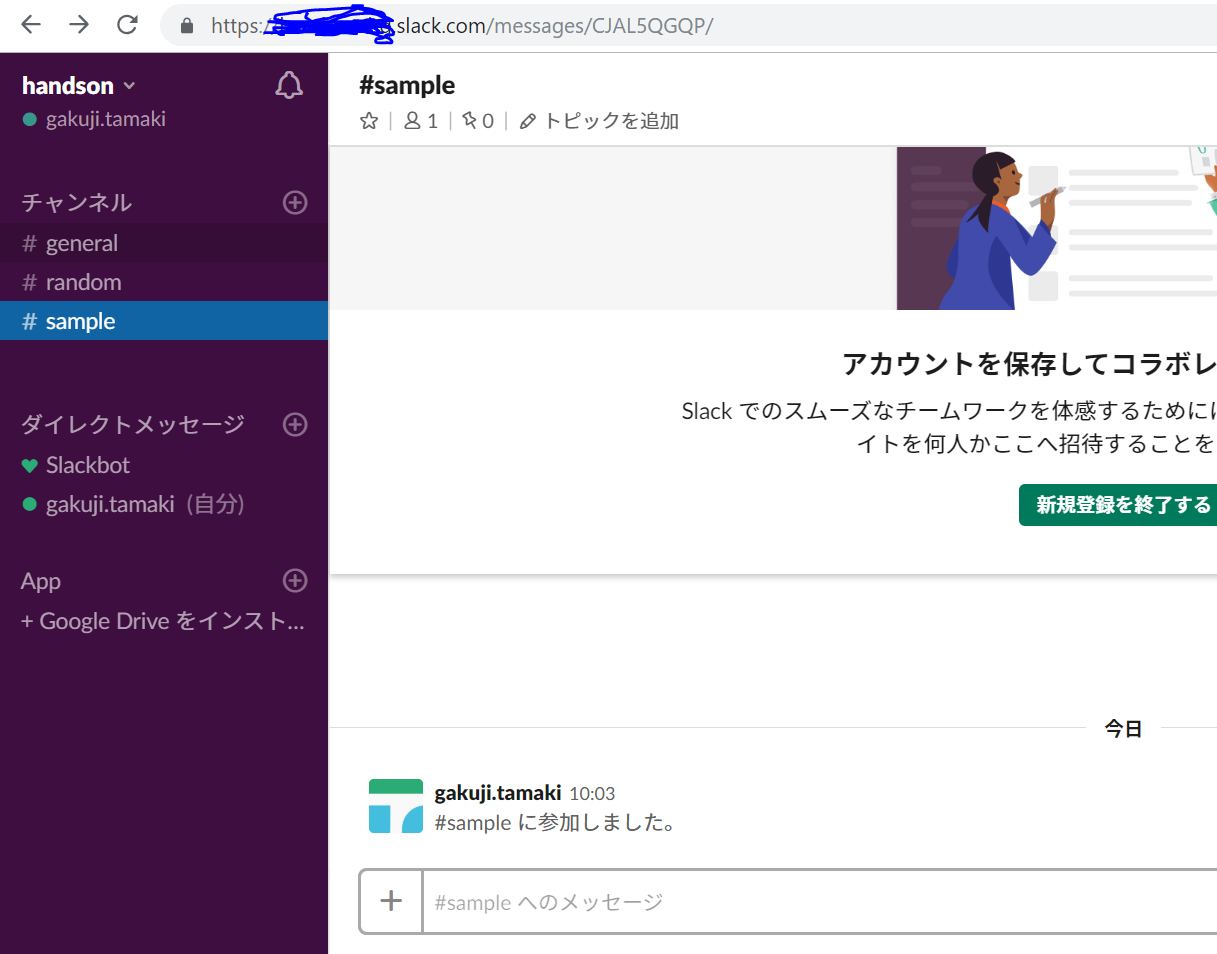Switch to the #general channel
The height and width of the screenshot is (954, 1217).
[x=80, y=242]
